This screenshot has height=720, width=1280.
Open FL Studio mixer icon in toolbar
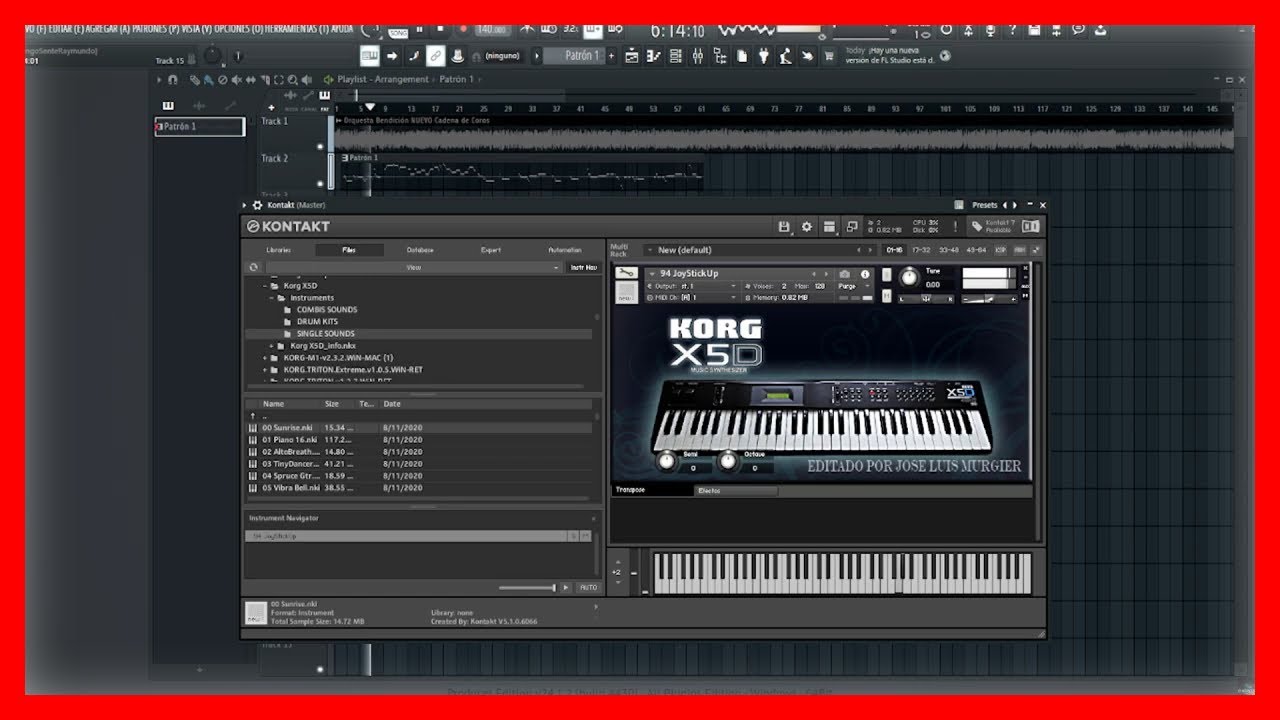click(x=699, y=56)
